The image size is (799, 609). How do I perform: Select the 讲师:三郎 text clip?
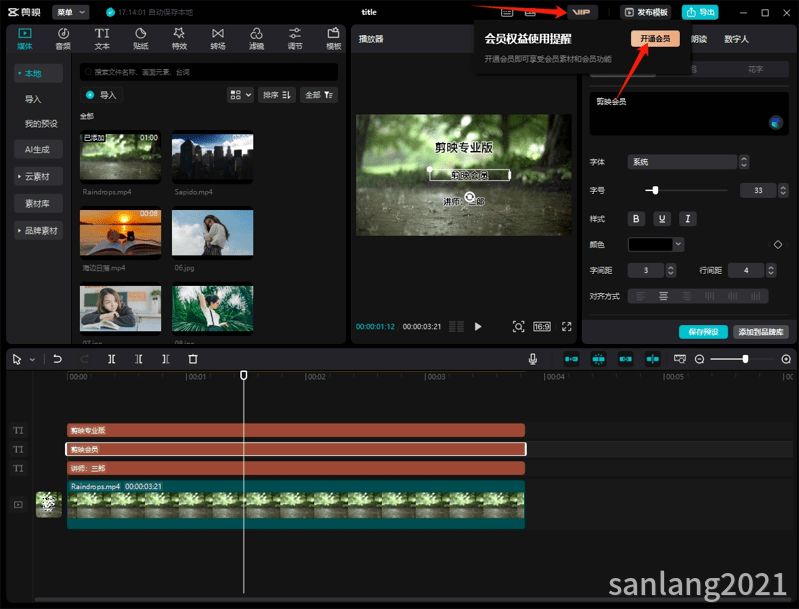tap(296, 468)
